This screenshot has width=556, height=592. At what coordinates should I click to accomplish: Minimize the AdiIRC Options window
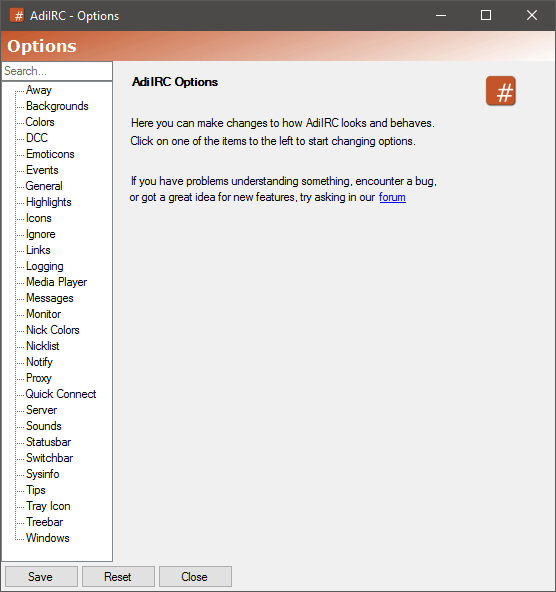441,15
